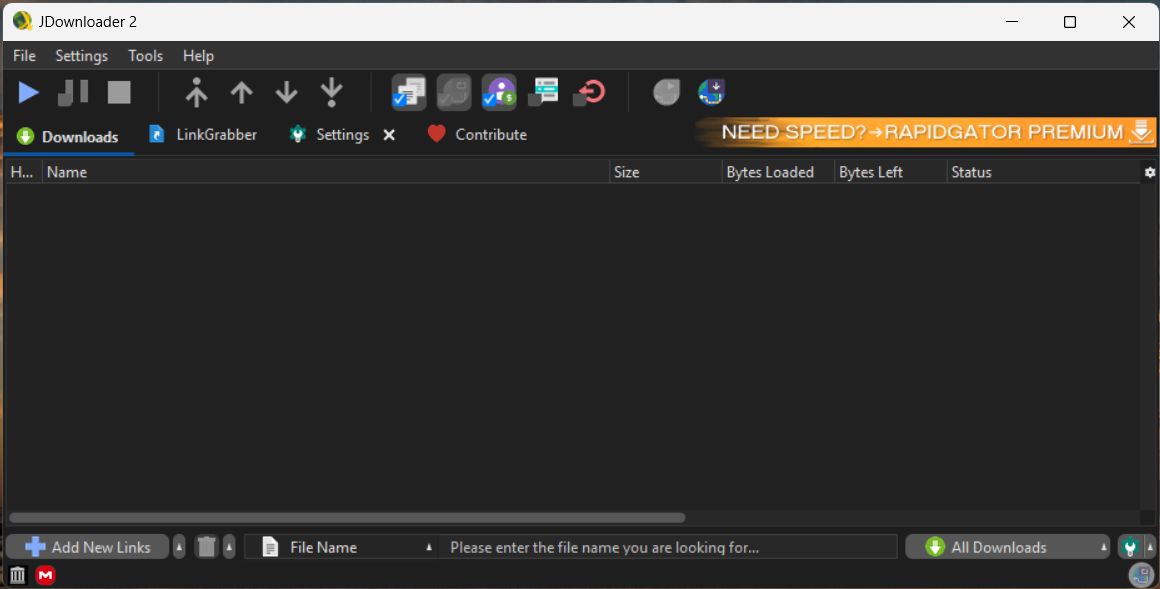Click the horizontal scrollbar of downloads table
Viewport: 1160px width, 589px height.
tap(347, 518)
